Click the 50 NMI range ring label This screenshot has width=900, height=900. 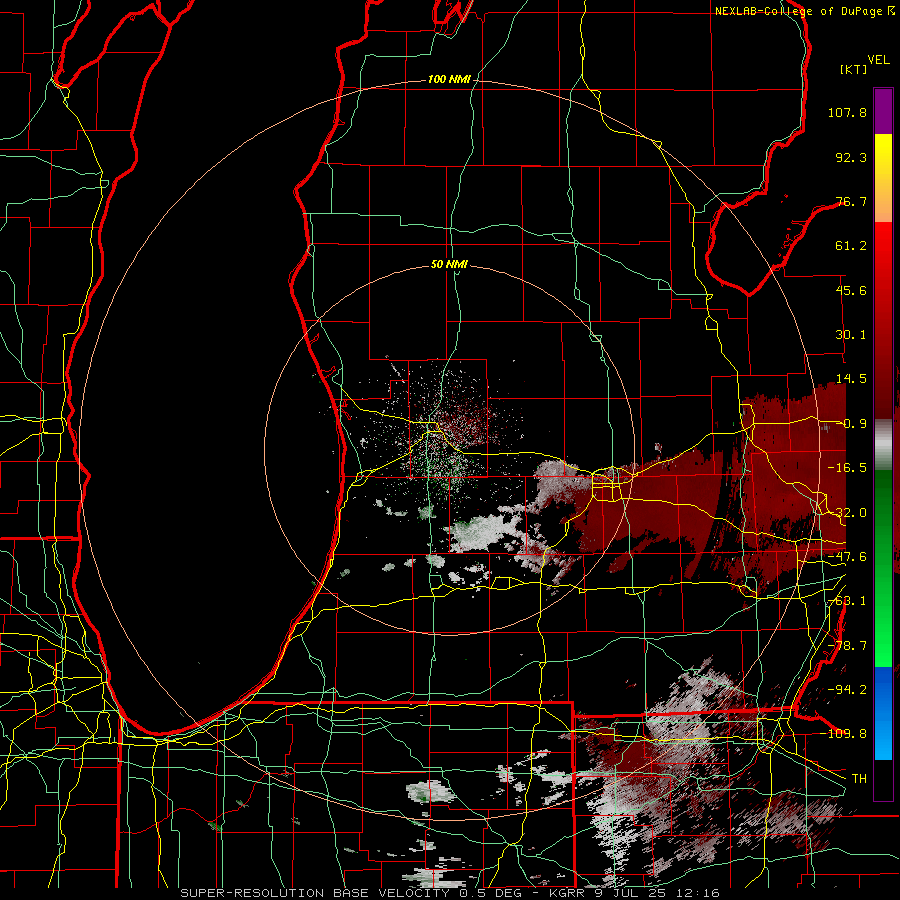click(x=449, y=264)
